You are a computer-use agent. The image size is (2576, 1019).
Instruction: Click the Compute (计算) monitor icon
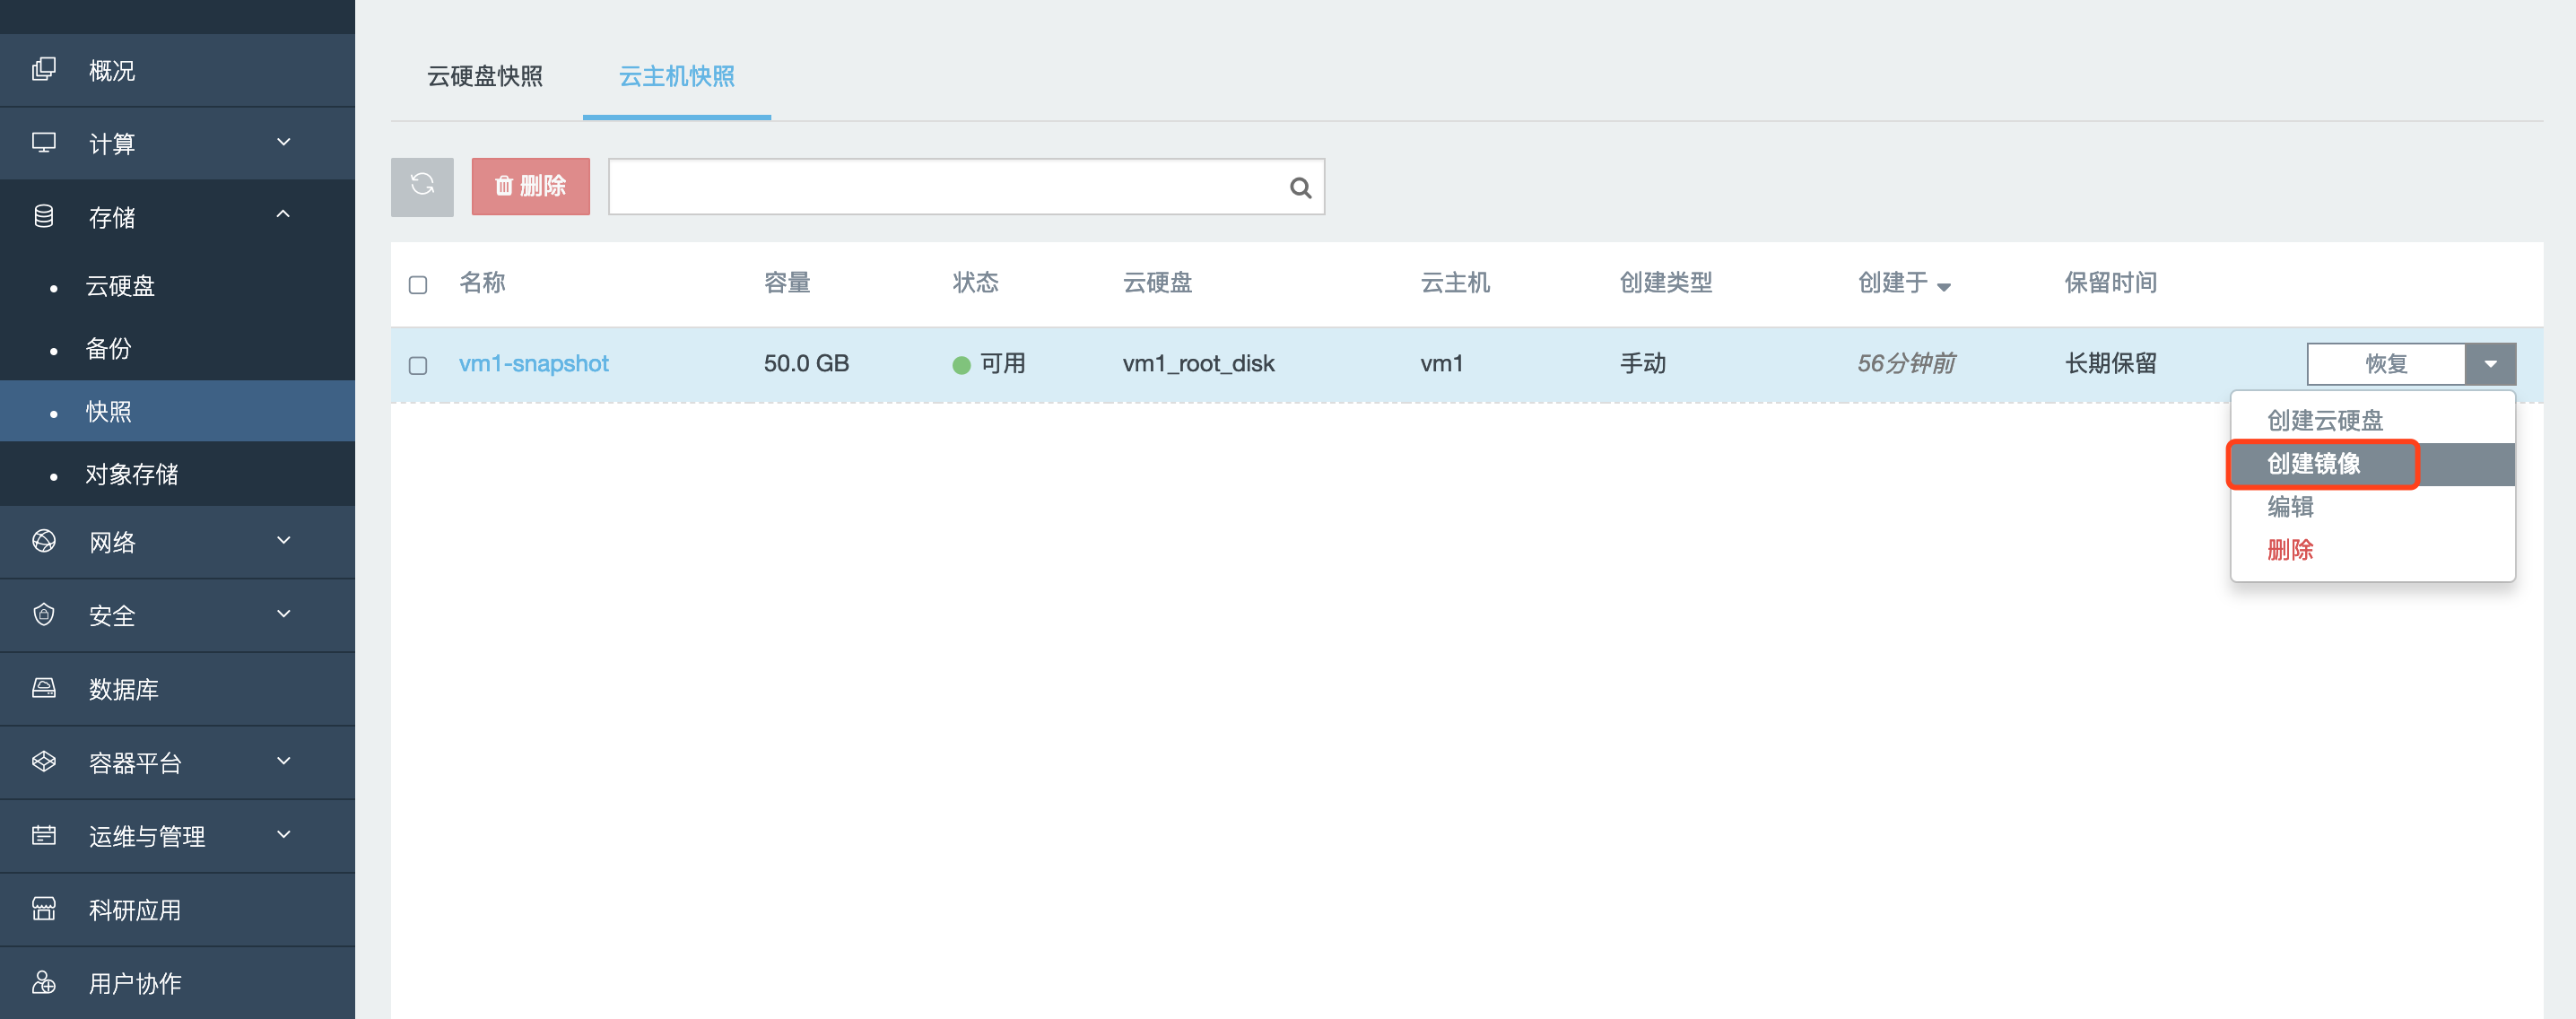click(x=44, y=143)
